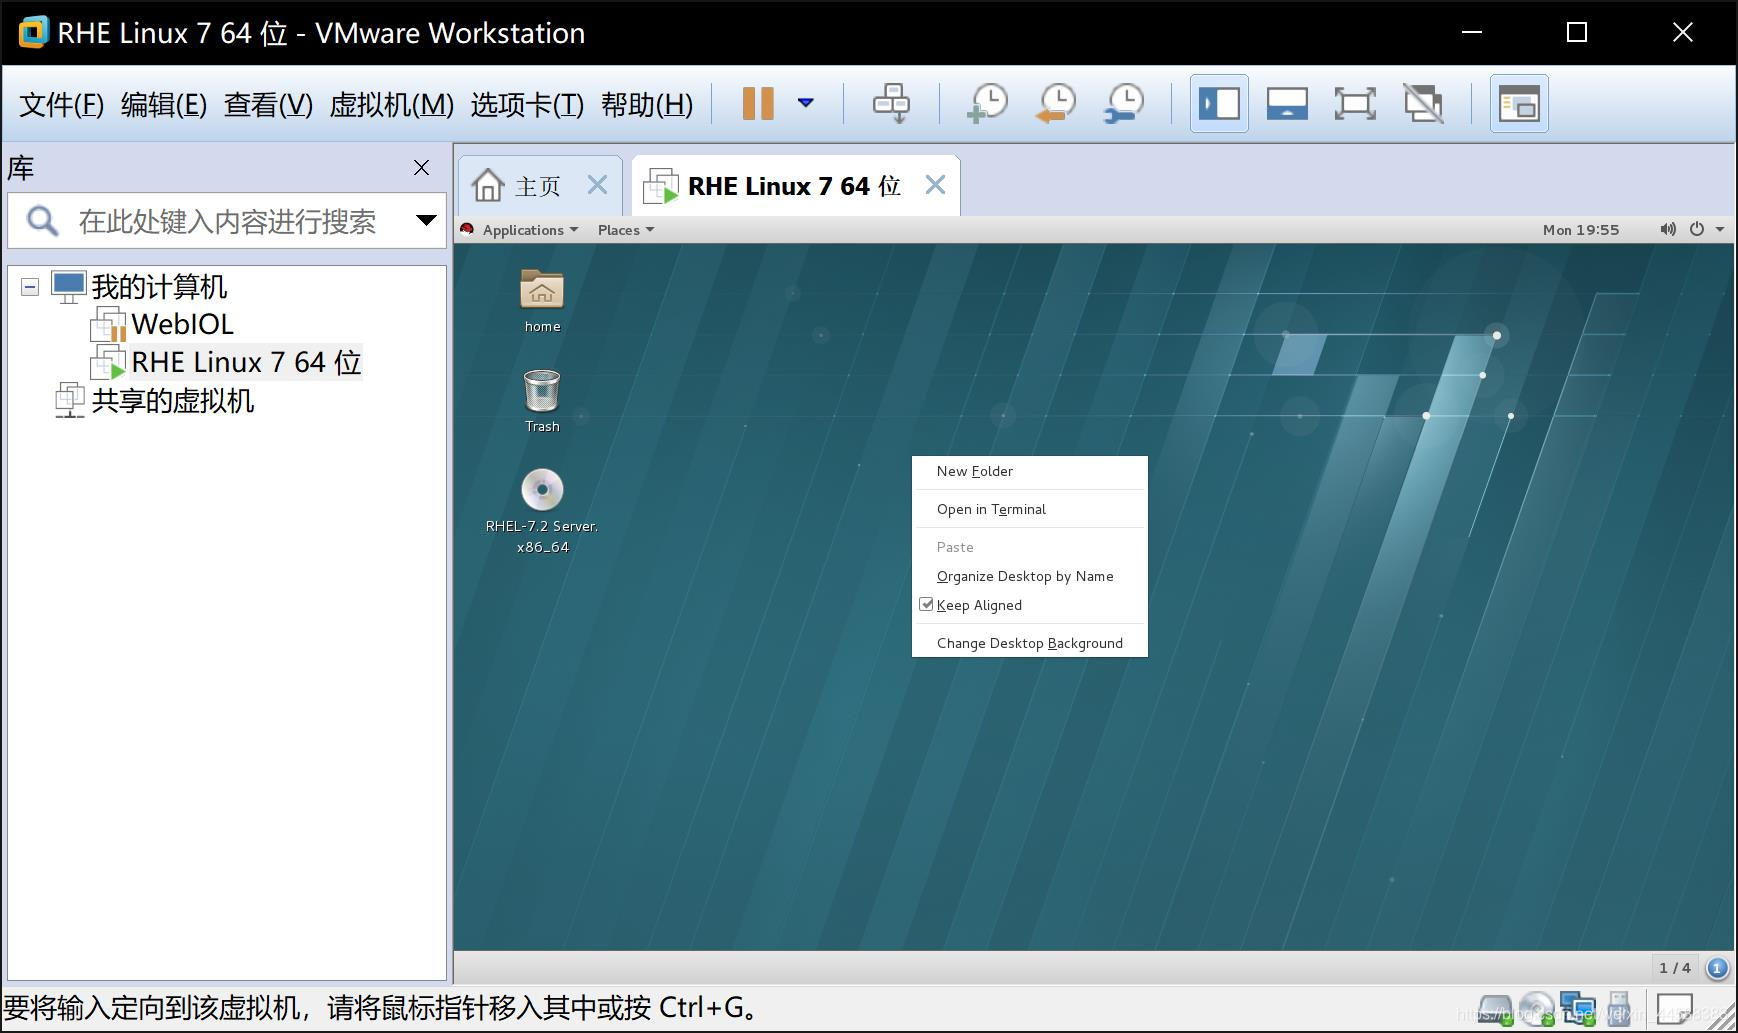Select 我的计算机 in the library tree
The height and width of the screenshot is (1033, 1738).
[159, 287]
